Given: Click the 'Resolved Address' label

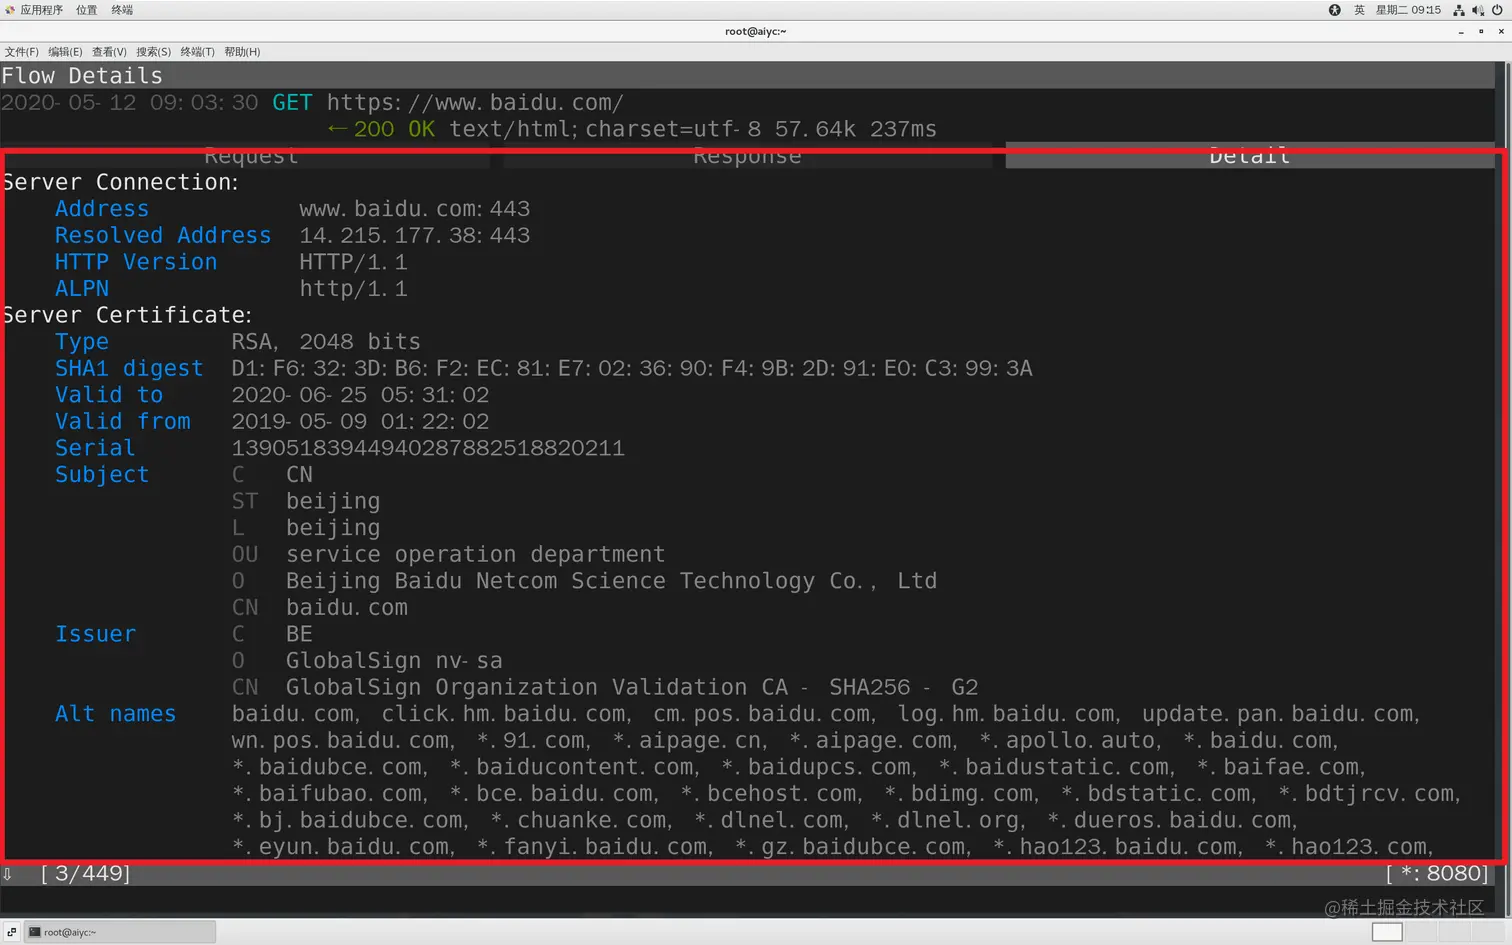Looking at the screenshot, I should (x=163, y=235).
